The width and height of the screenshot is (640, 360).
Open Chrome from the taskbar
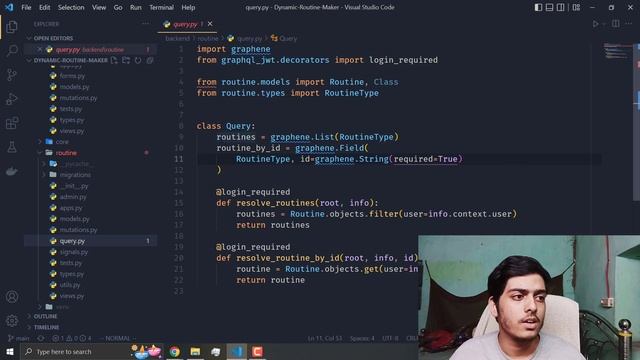tap(175, 351)
